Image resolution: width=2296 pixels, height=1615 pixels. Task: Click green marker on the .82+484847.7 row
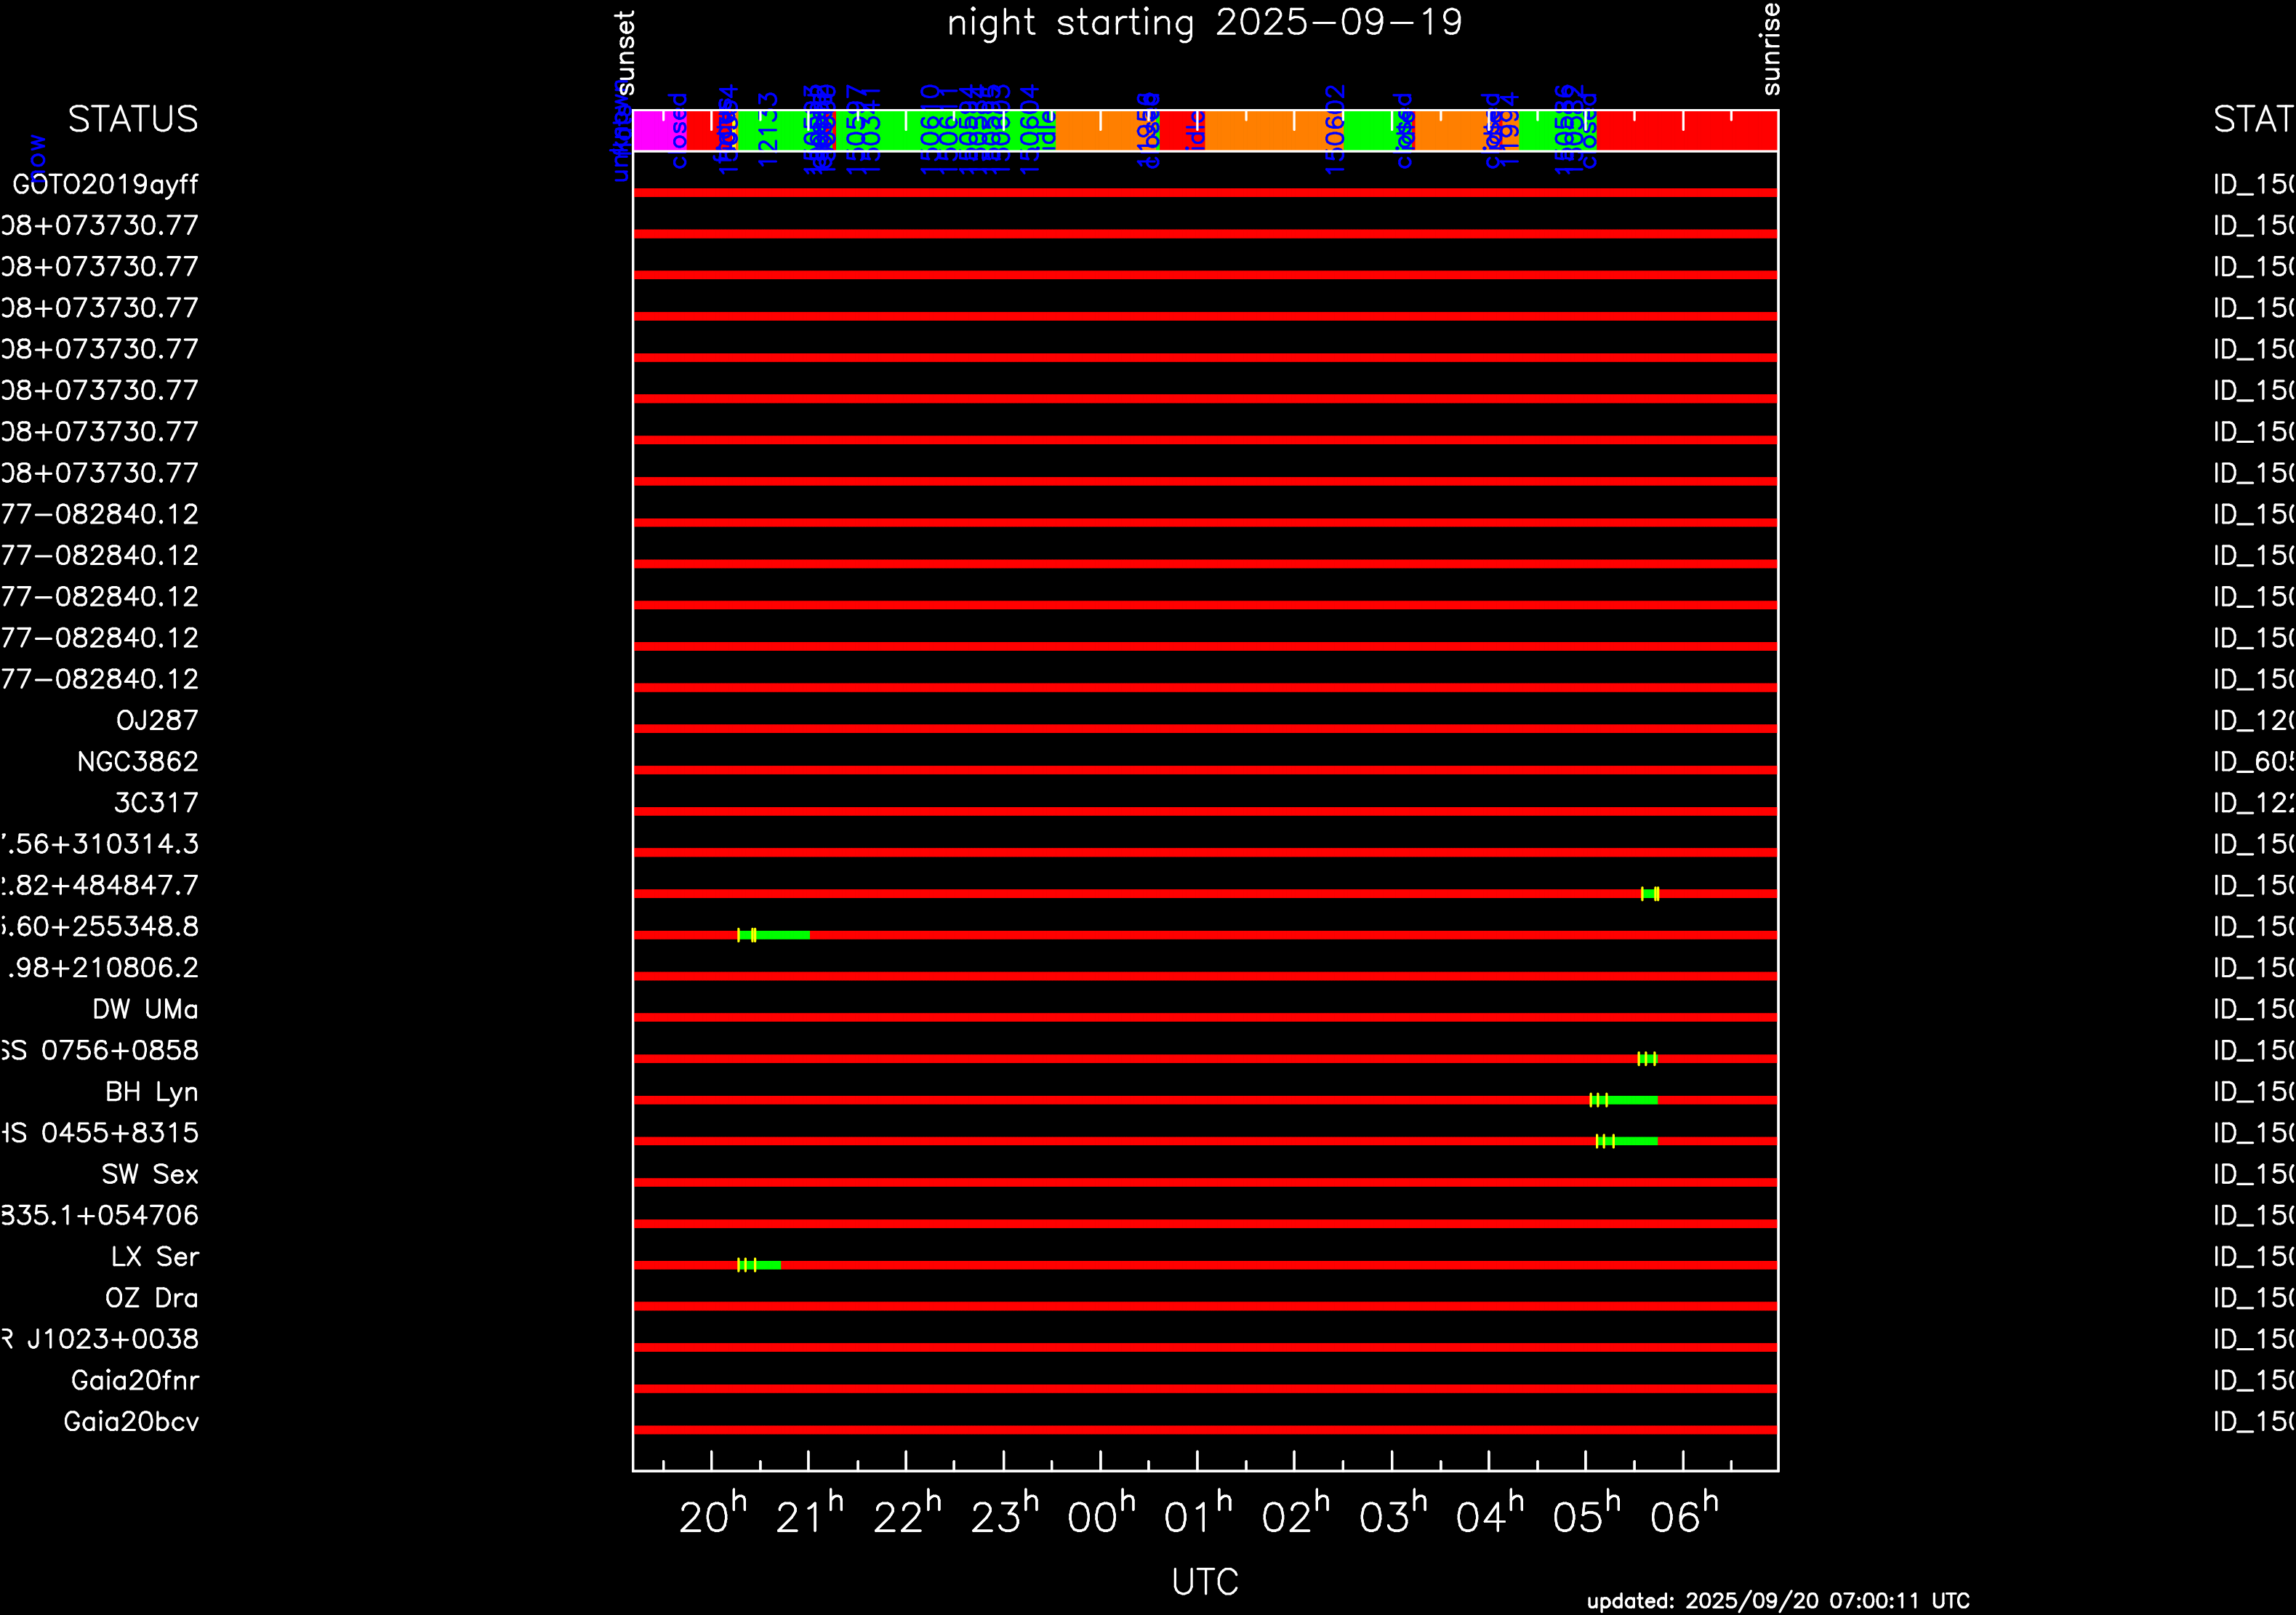(1650, 894)
